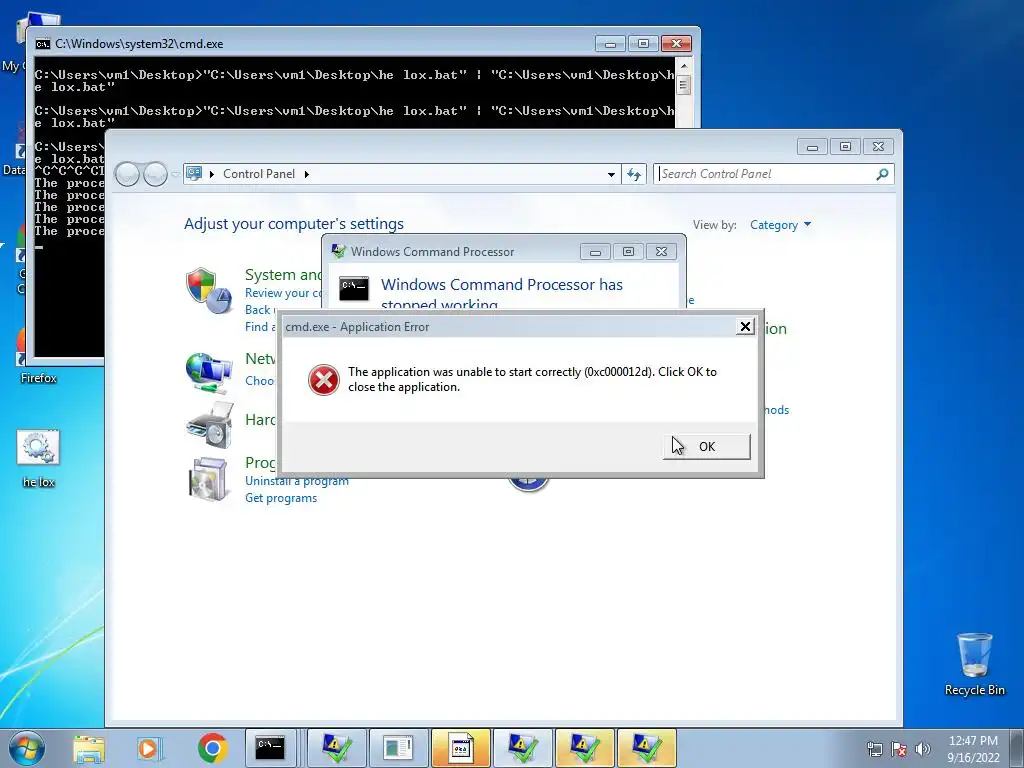1024x768 pixels.
Task: Open the Network and Internet globe icon
Action: [x=208, y=372]
